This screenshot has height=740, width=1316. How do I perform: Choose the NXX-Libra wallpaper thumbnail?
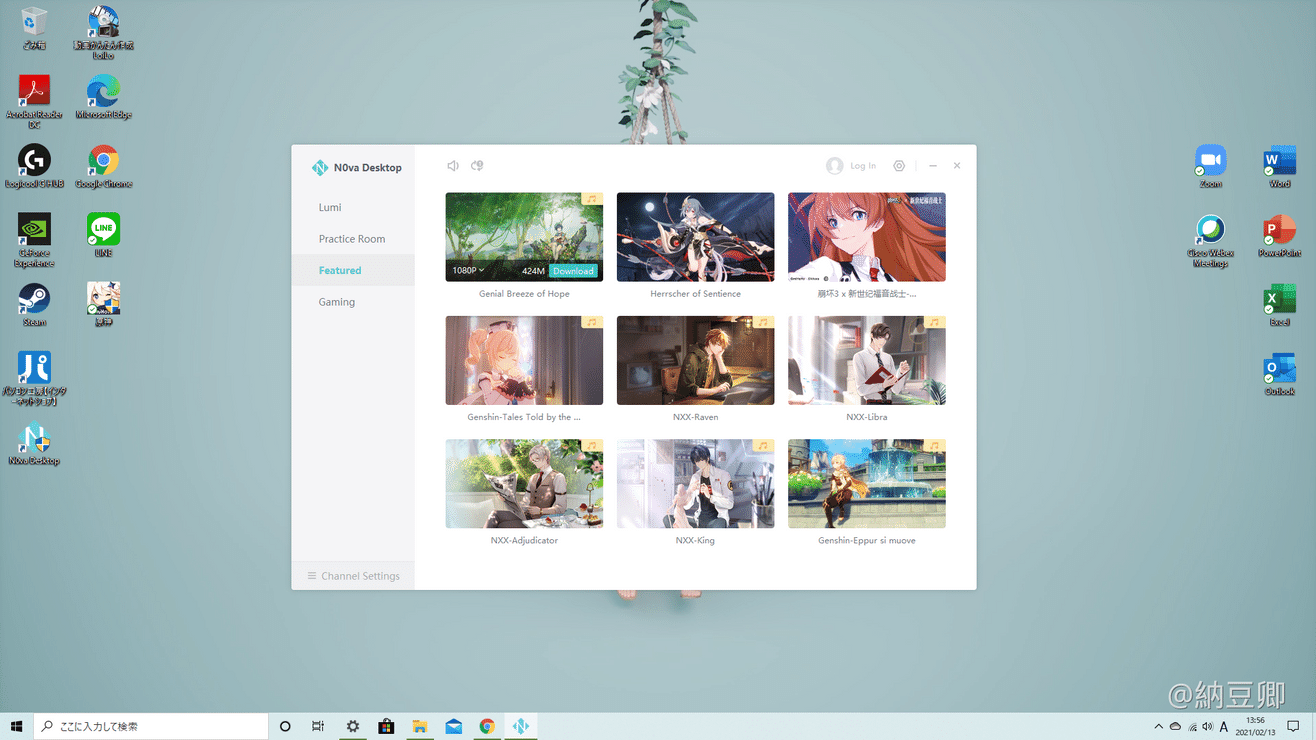pyautogui.click(x=866, y=361)
